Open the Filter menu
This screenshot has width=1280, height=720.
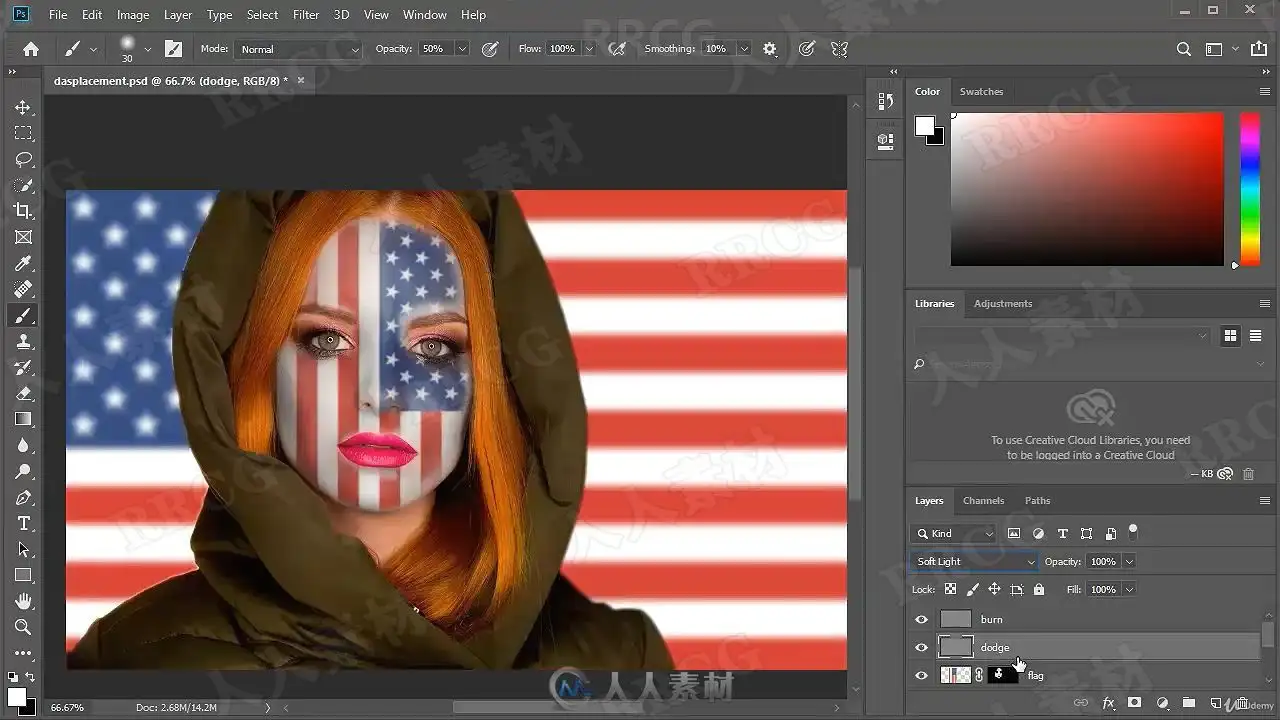tap(306, 15)
